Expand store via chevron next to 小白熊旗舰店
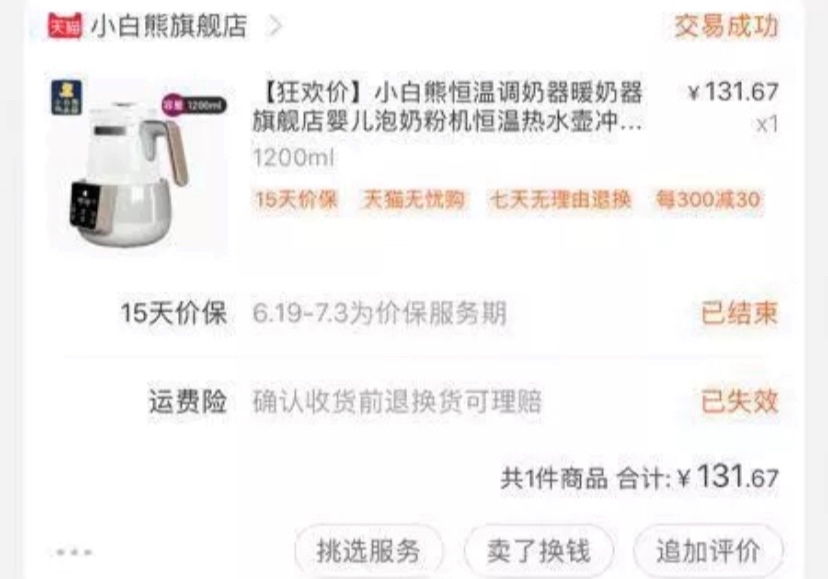Viewport: 828px width, 579px height. [275, 25]
